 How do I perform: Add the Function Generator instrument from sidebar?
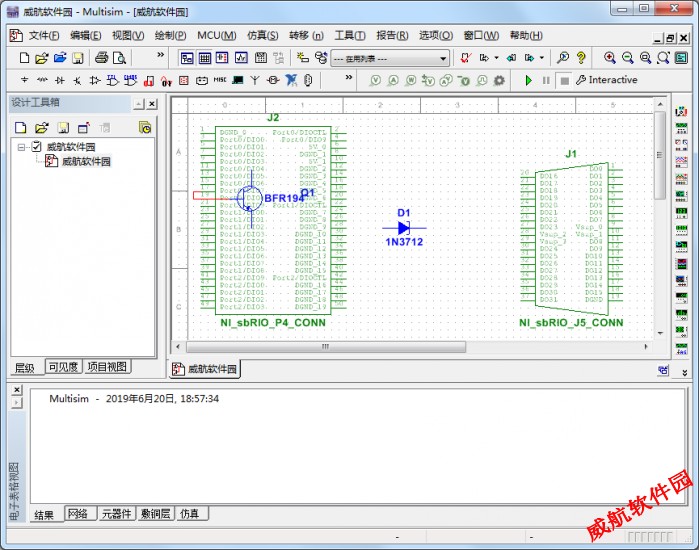[681, 129]
